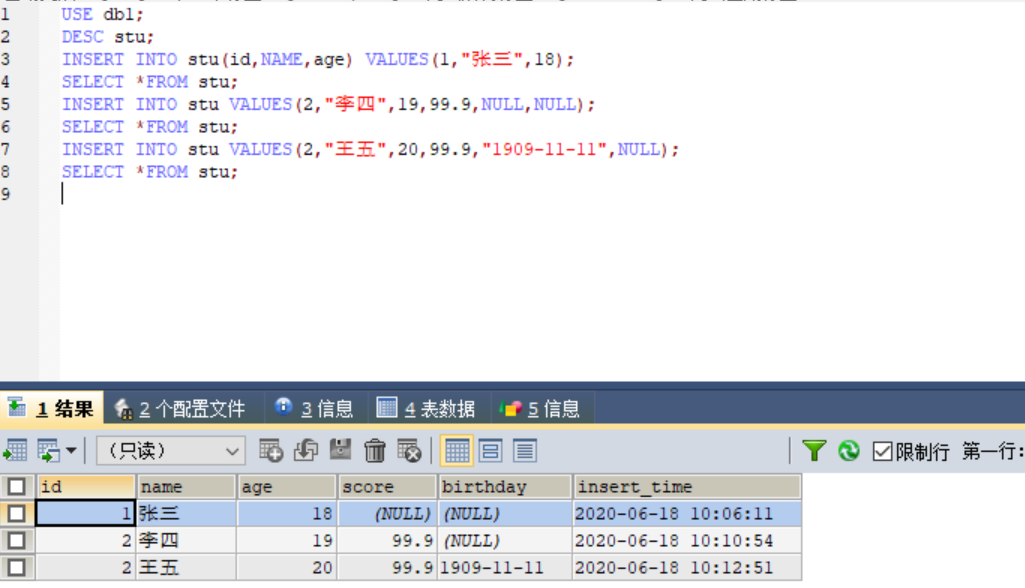Select the age cell showing 19

coord(287,540)
